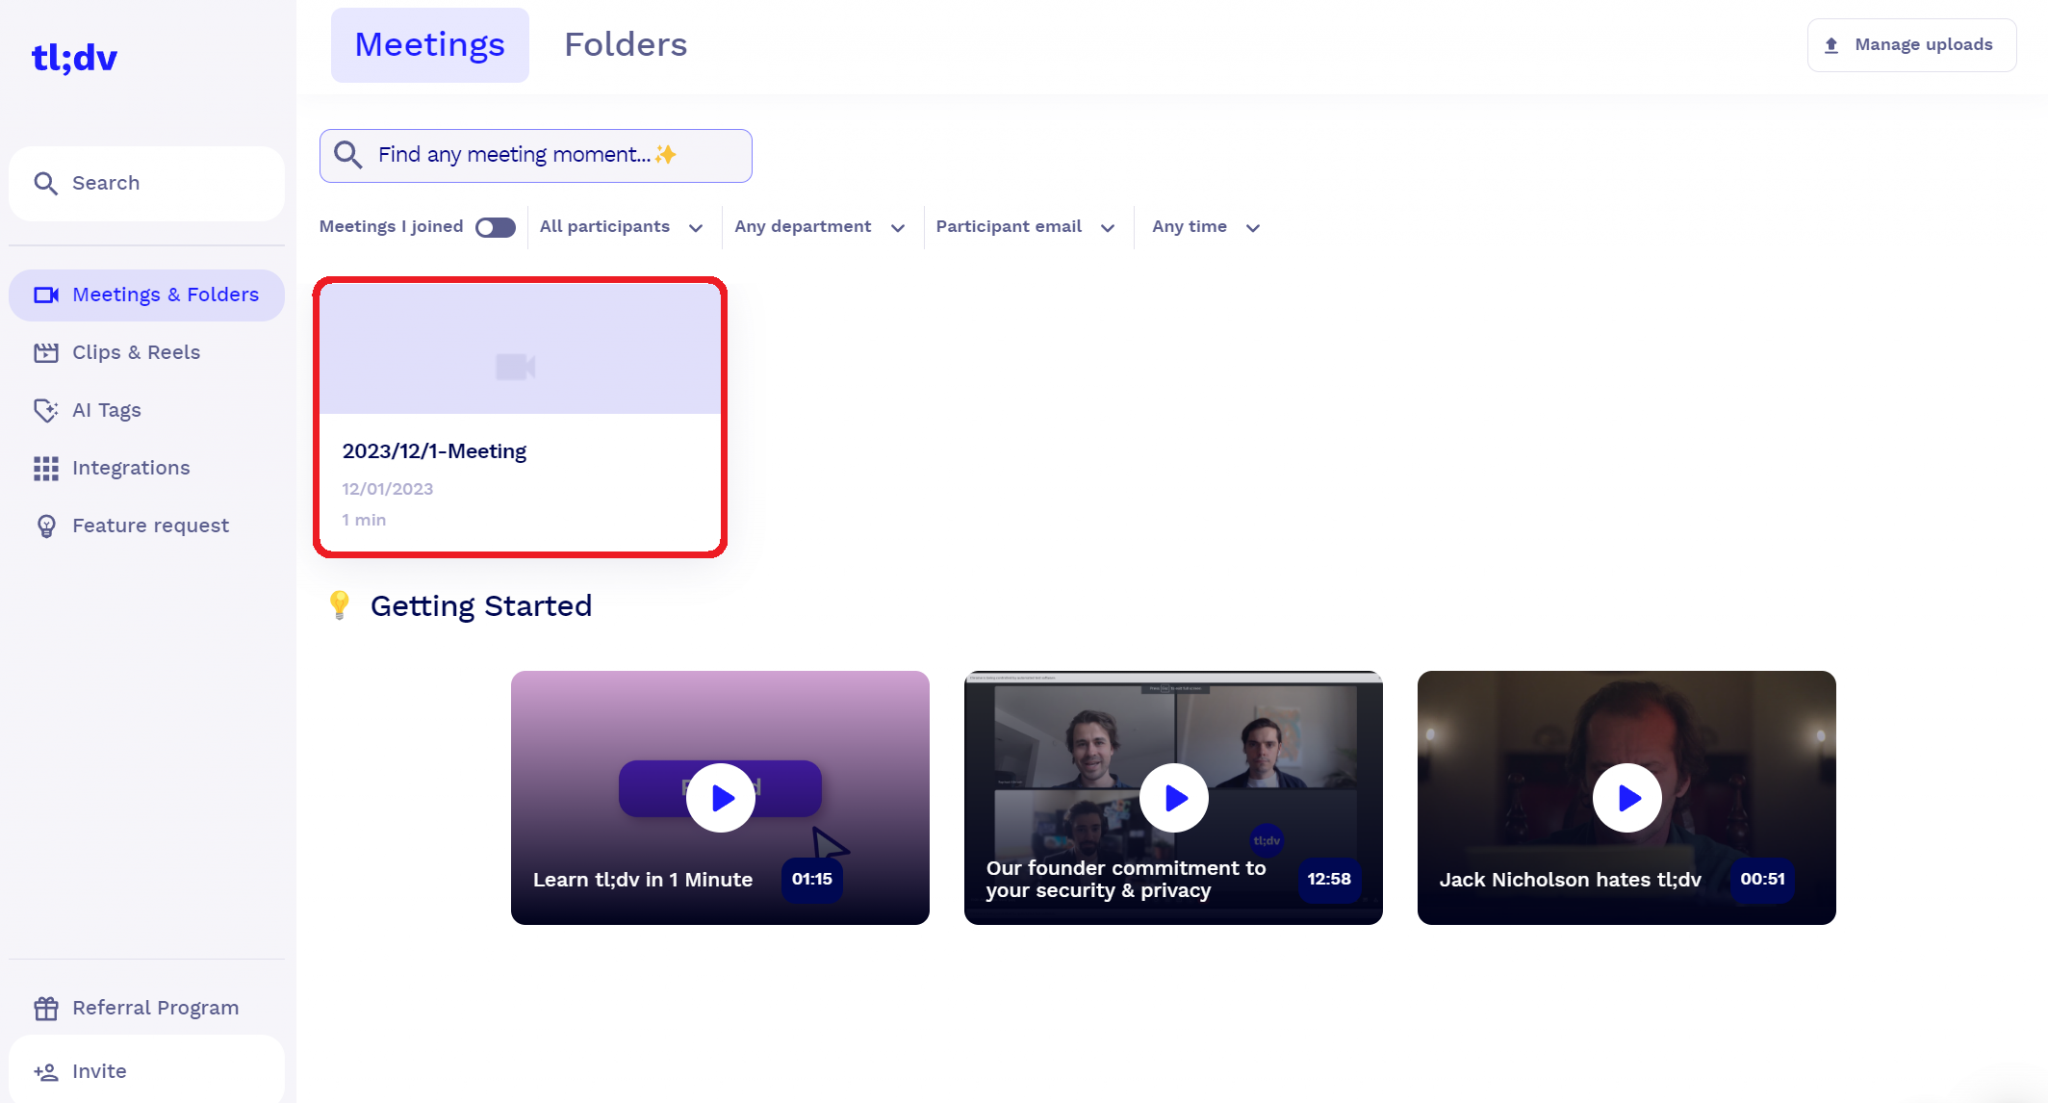This screenshot has width=2048, height=1103.
Task: Select the Meetings tab
Action: coord(429,45)
